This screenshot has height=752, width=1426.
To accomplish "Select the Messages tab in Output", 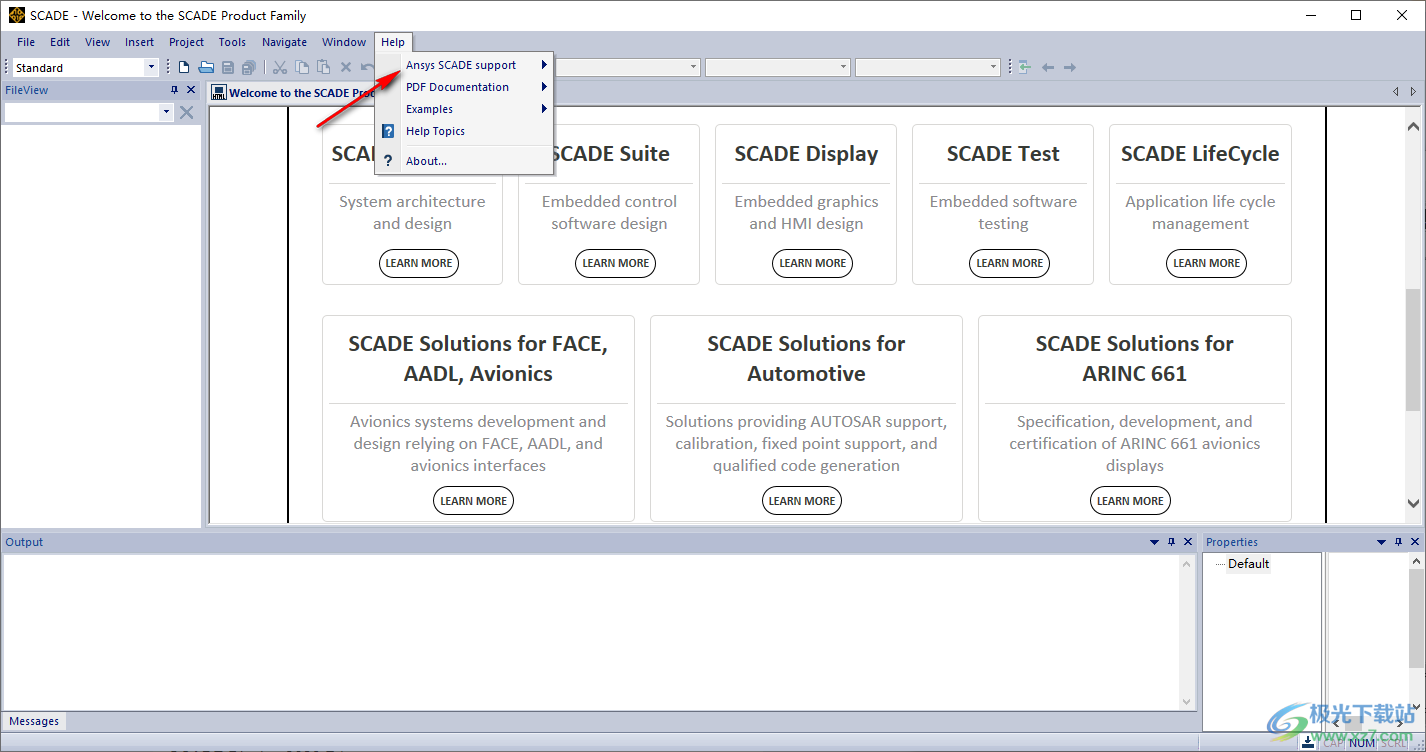I will coord(34,721).
